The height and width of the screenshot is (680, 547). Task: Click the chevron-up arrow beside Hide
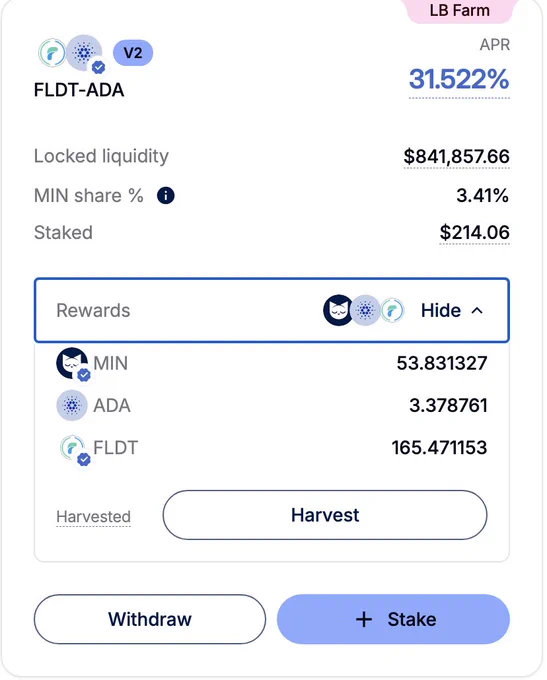[477, 311]
